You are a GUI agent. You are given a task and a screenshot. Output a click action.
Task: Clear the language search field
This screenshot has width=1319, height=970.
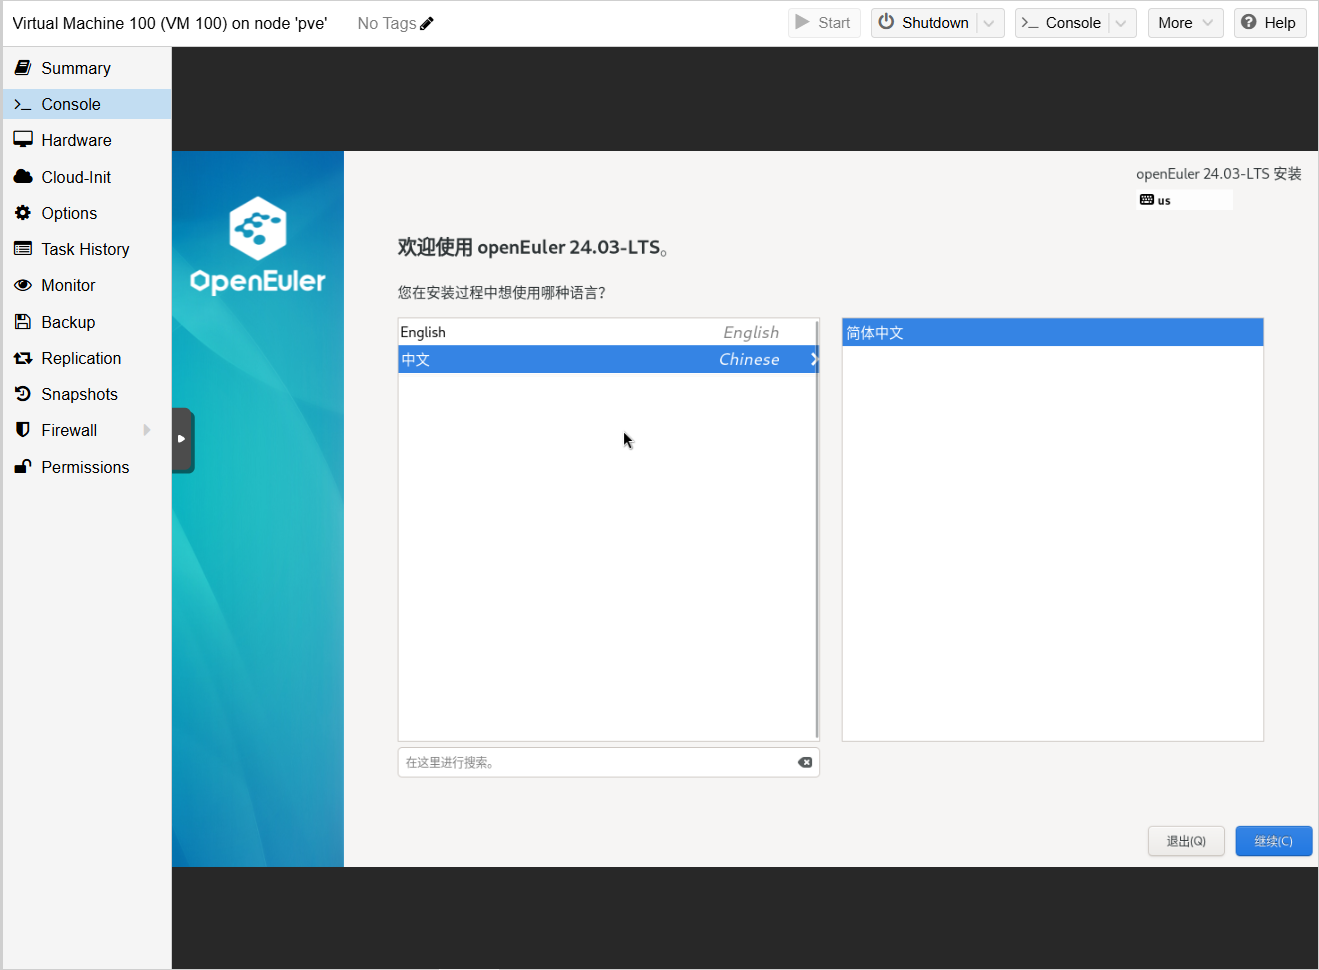804,762
